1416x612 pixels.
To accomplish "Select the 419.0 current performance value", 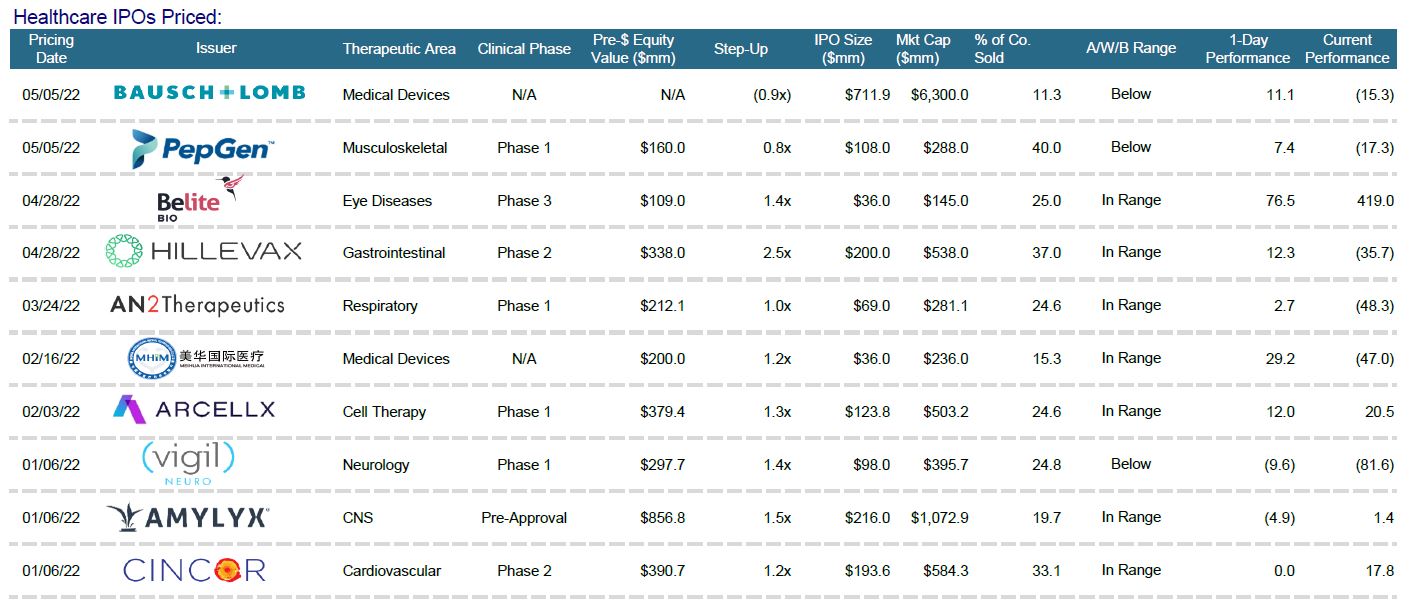I will 1375,201.
